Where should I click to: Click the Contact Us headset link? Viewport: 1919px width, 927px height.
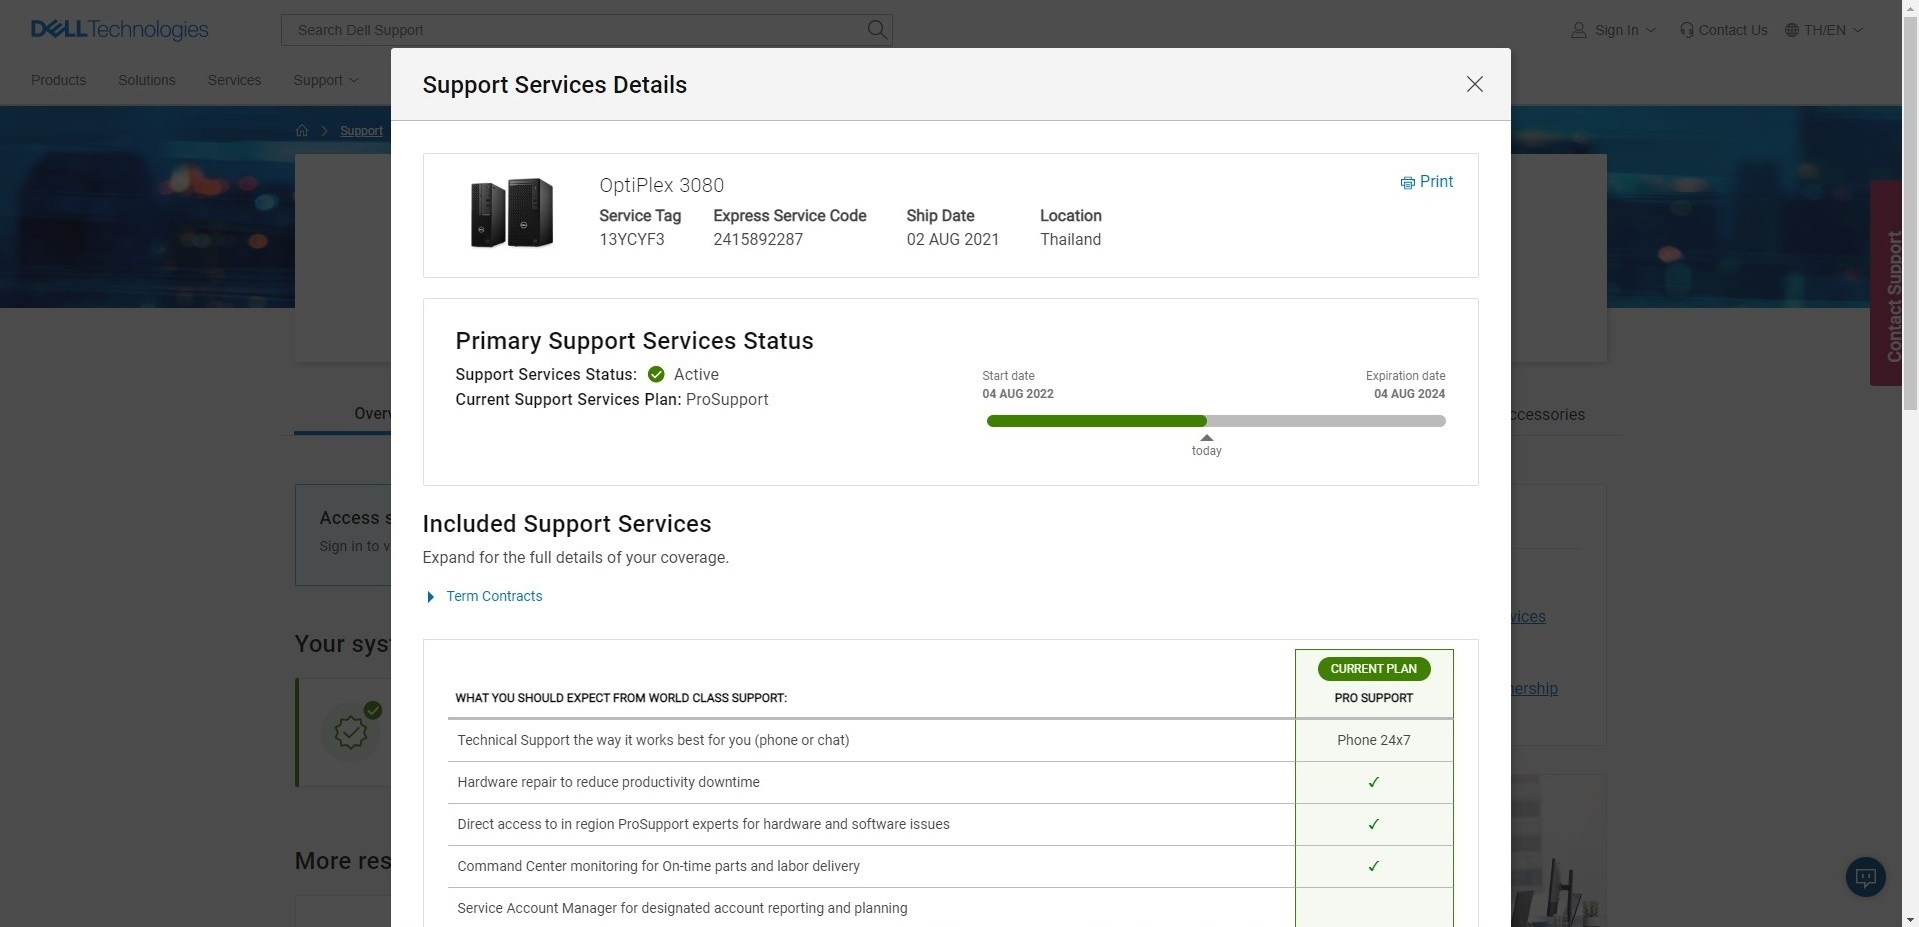click(1724, 30)
